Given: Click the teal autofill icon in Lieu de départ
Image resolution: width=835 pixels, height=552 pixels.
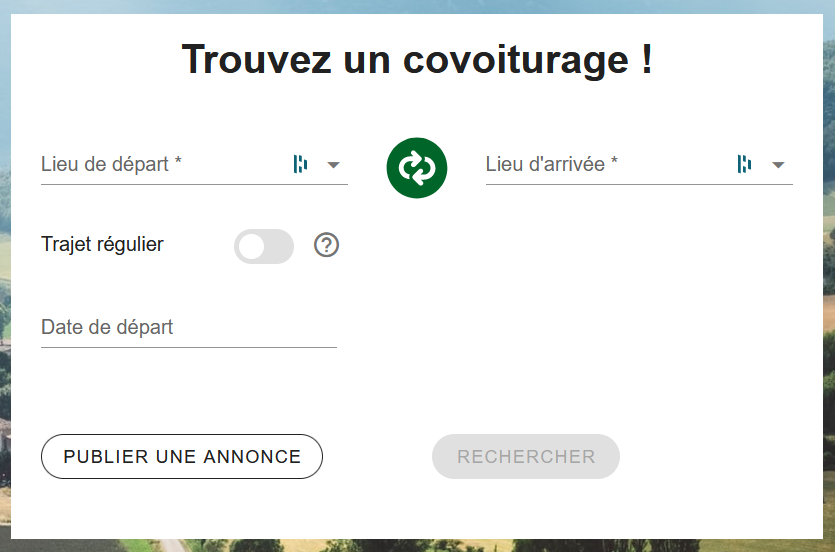Looking at the screenshot, I should point(300,164).
